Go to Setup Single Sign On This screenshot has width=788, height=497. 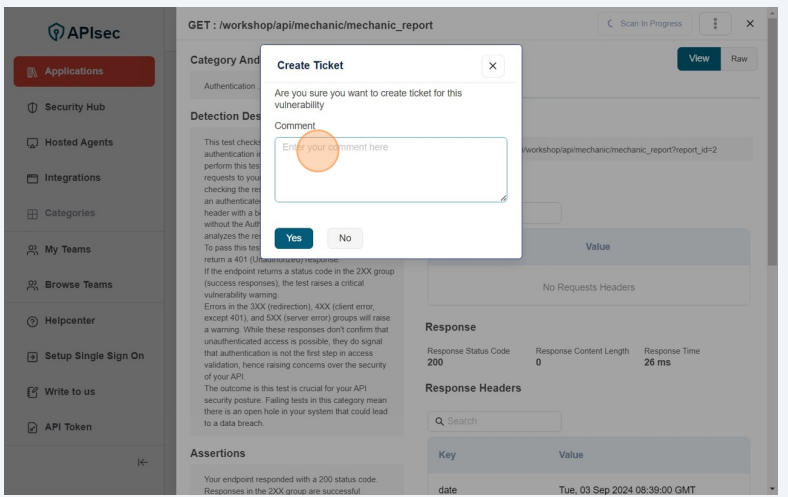[x=93, y=356]
